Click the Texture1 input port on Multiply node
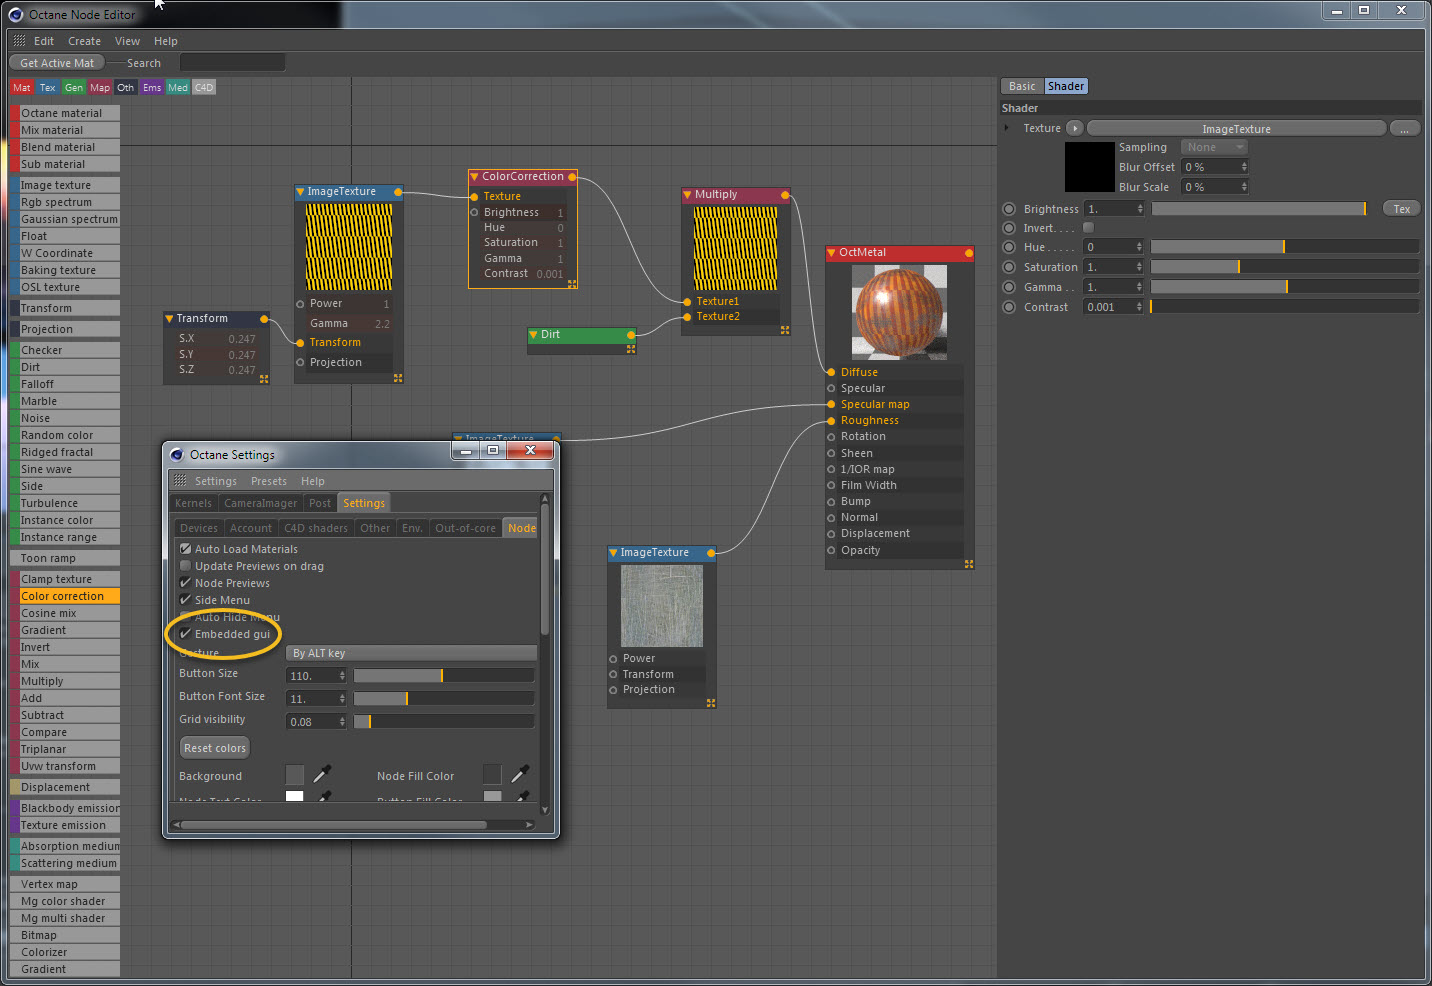The height and width of the screenshot is (986, 1432). tap(687, 301)
